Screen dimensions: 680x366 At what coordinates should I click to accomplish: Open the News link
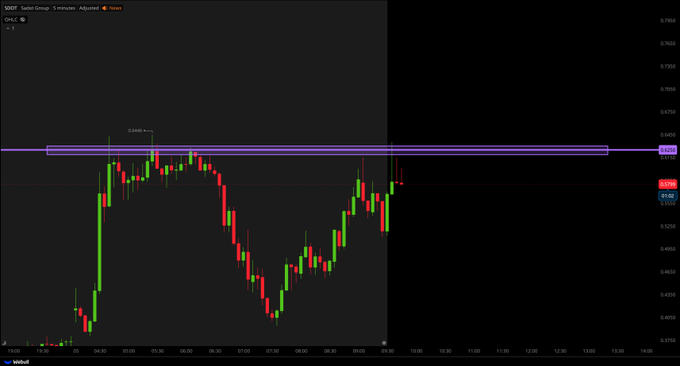pos(115,8)
